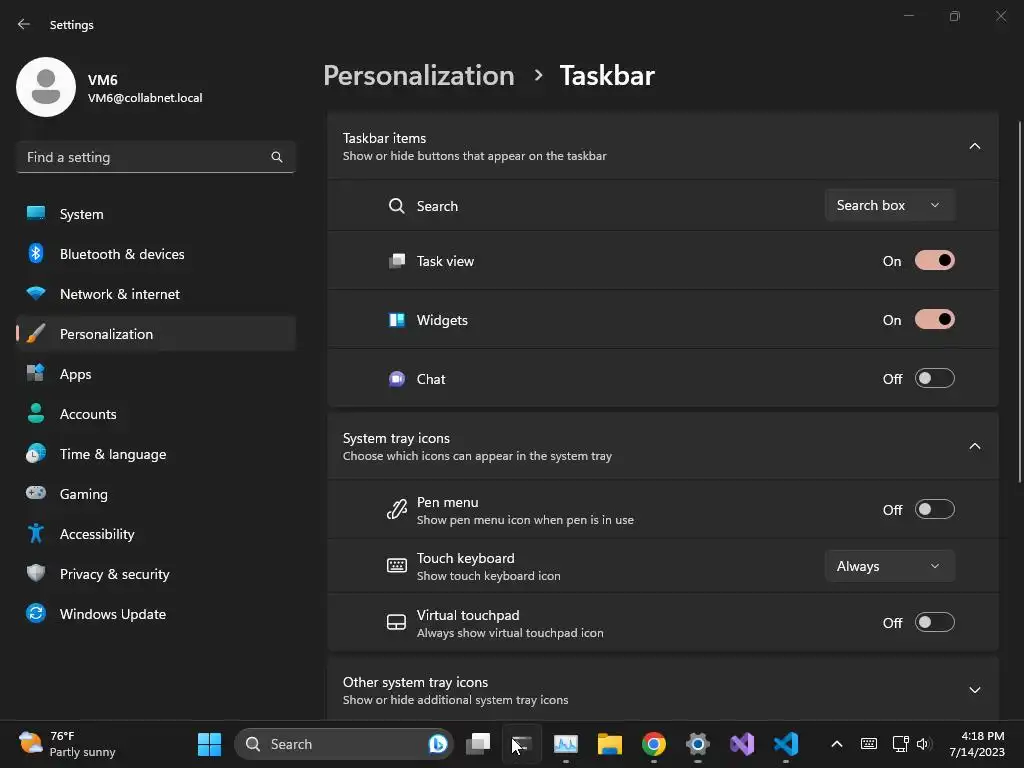This screenshot has height=768, width=1024.
Task: Select the Personalization category
Action: coord(156,334)
